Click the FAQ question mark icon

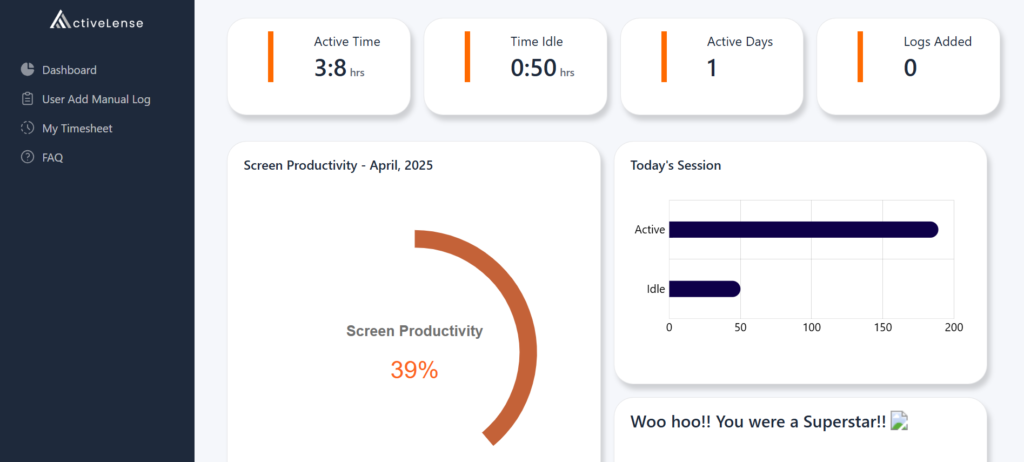pos(27,157)
